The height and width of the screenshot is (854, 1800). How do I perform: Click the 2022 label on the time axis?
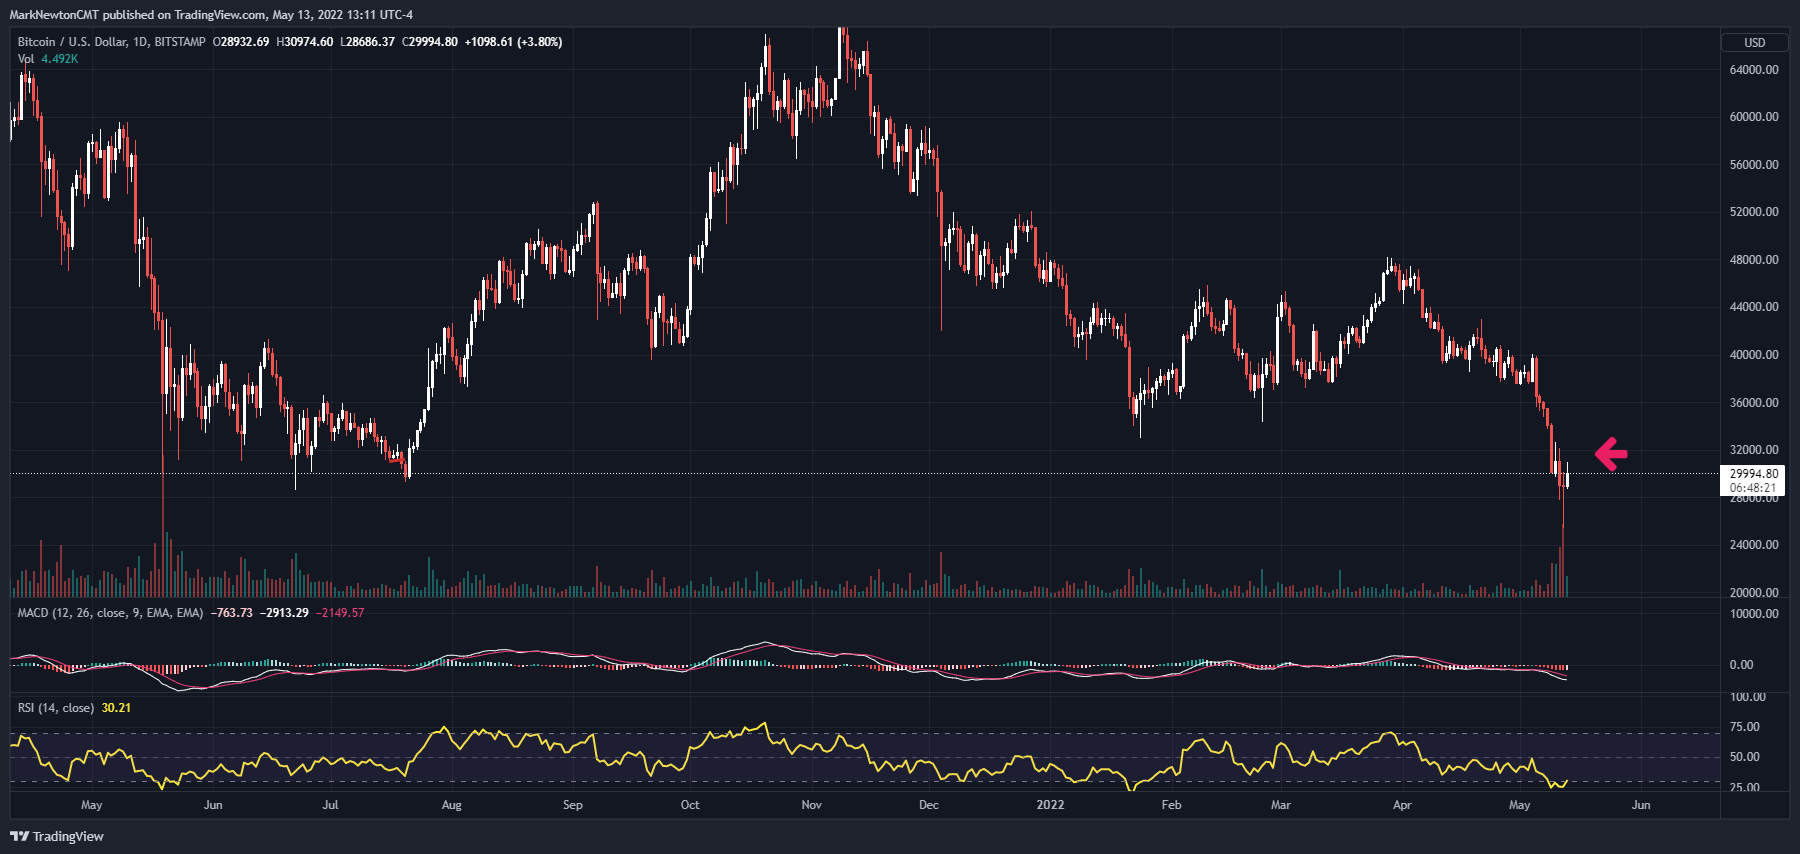(1050, 805)
